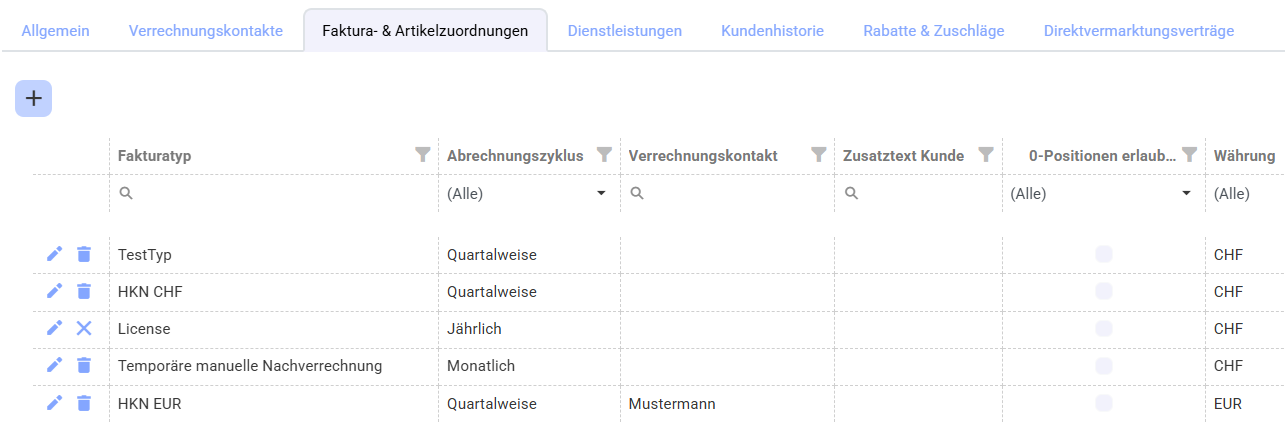Click the plus icon to add entry
The height and width of the screenshot is (425, 1285).
[x=33, y=98]
